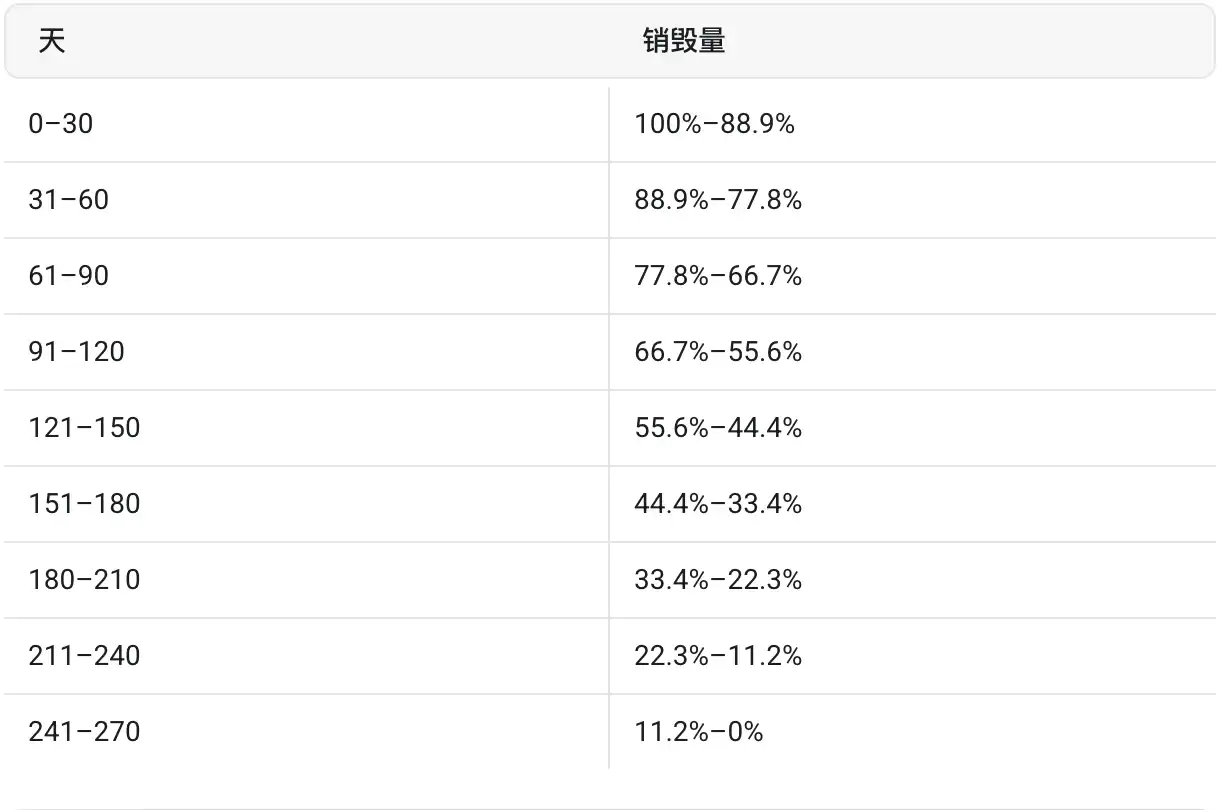
Task: Choose the 211–240 day cell
Action: tap(85, 656)
